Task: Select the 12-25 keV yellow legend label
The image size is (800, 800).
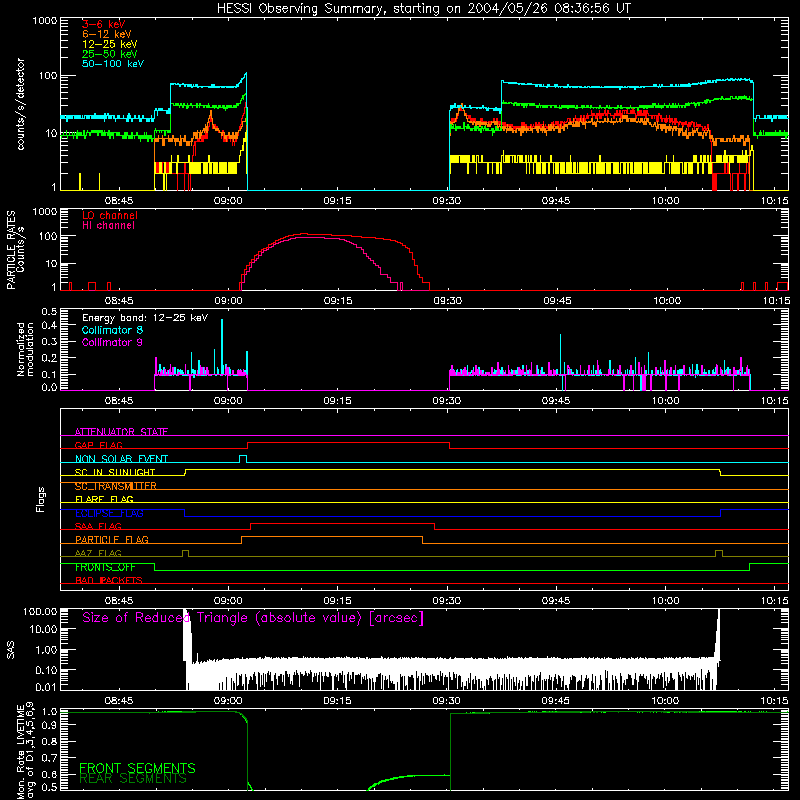Action: click(110, 44)
